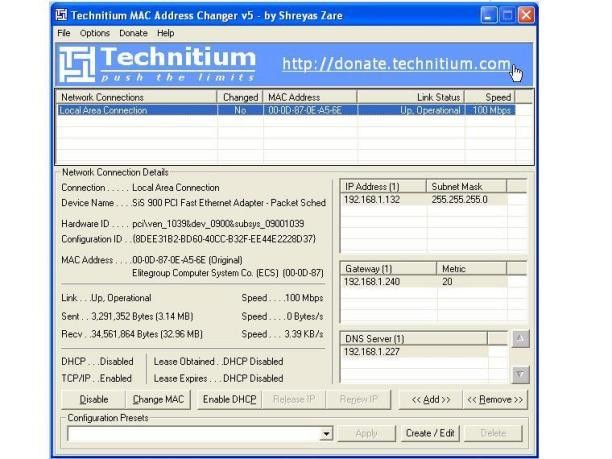This screenshot has height=459, width=612.
Task: Select the Local Area Connection row
Action: tap(286, 110)
